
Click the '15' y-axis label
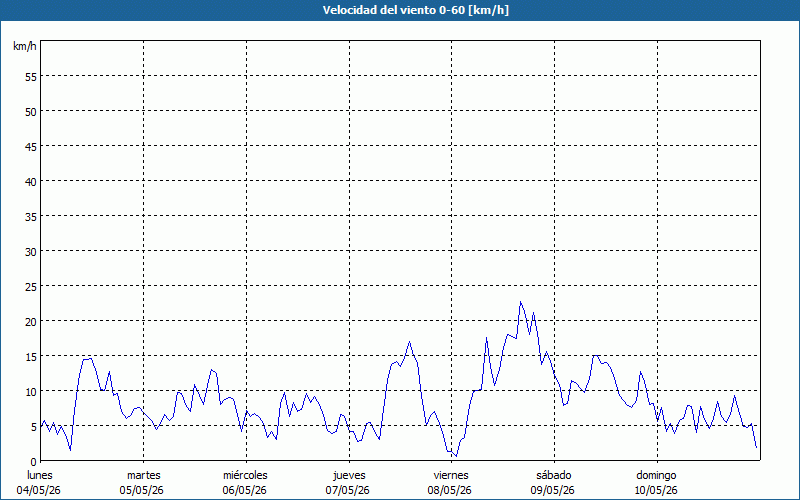(31, 357)
